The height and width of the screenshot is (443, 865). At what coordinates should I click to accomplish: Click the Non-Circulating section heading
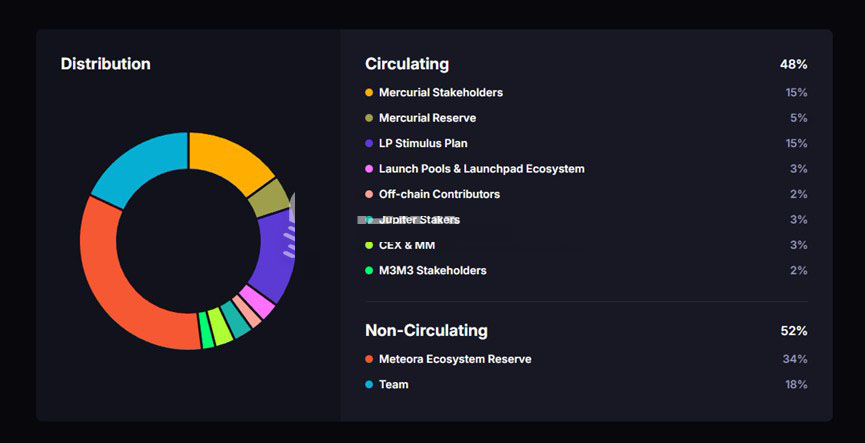(426, 330)
